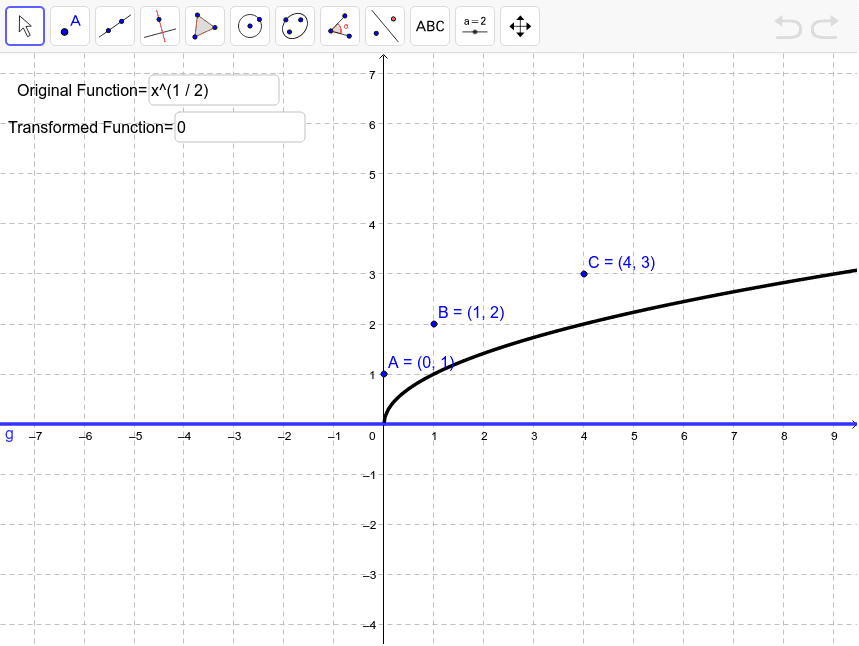Click the x-axis tick label –7
The image size is (859, 646).
pyautogui.click(x=35, y=436)
